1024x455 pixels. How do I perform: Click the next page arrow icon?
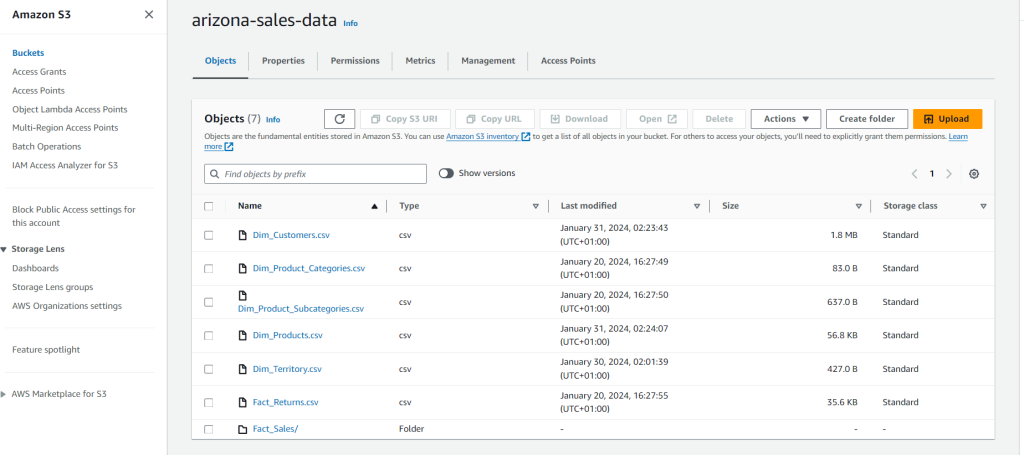pyautogui.click(x=949, y=174)
